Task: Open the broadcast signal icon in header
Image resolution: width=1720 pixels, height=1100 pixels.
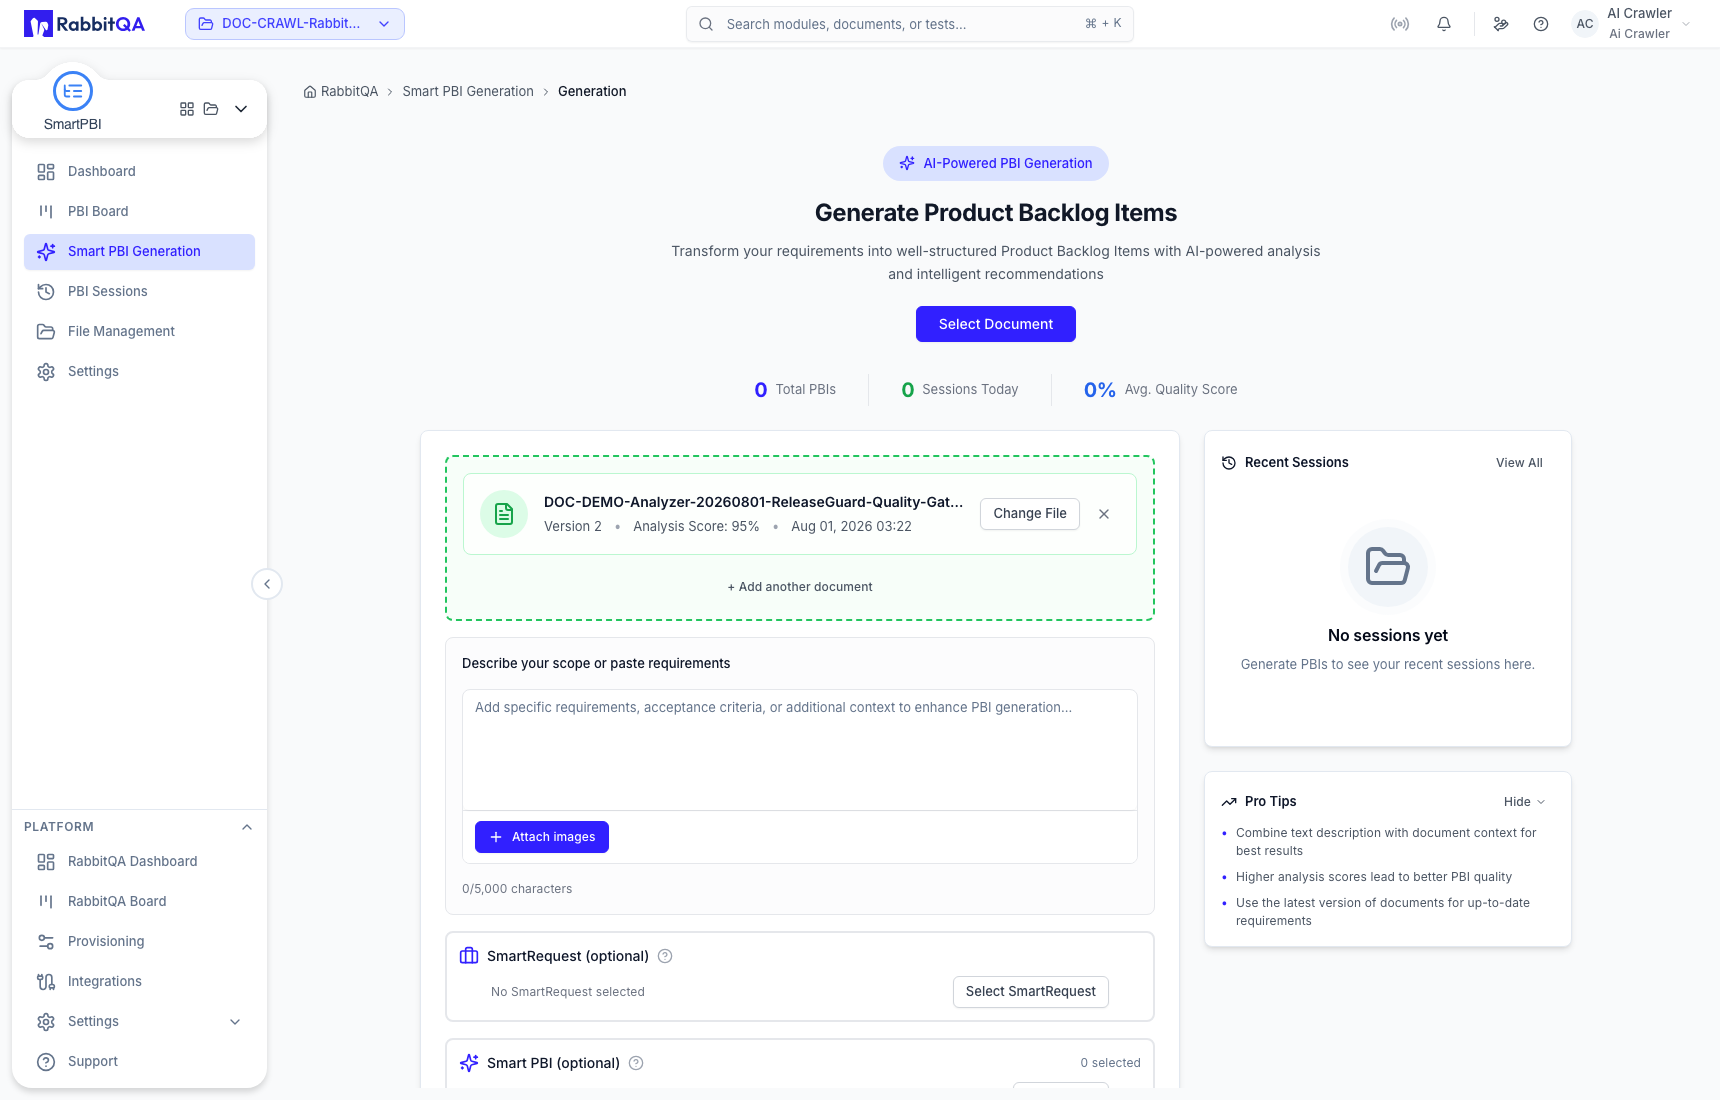Action: click(x=1400, y=24)
